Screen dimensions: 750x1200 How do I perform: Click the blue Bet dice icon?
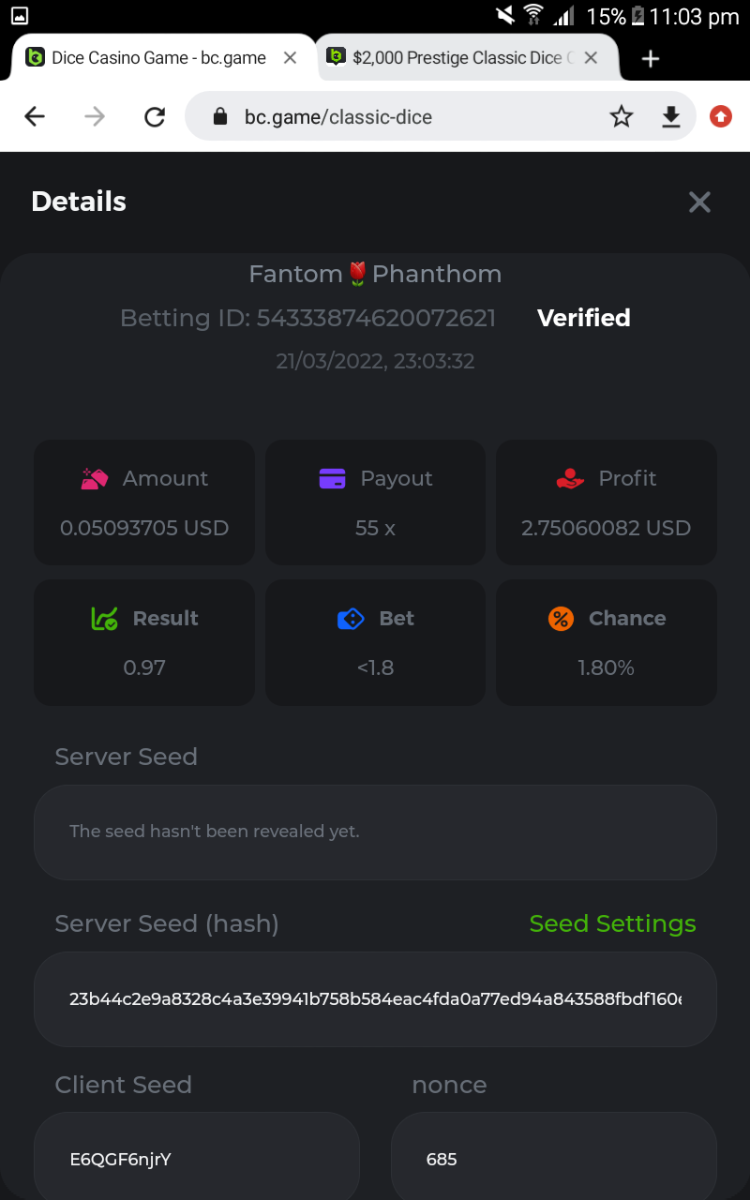pos(351,619)
